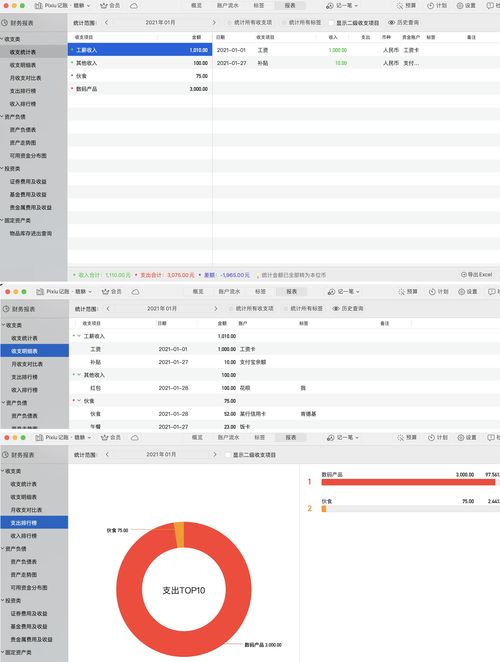Toggle 显示二级收支项目 checkbox in the top window
The image size is (500, 662).
pyautogui.click(x=331, y=23)
